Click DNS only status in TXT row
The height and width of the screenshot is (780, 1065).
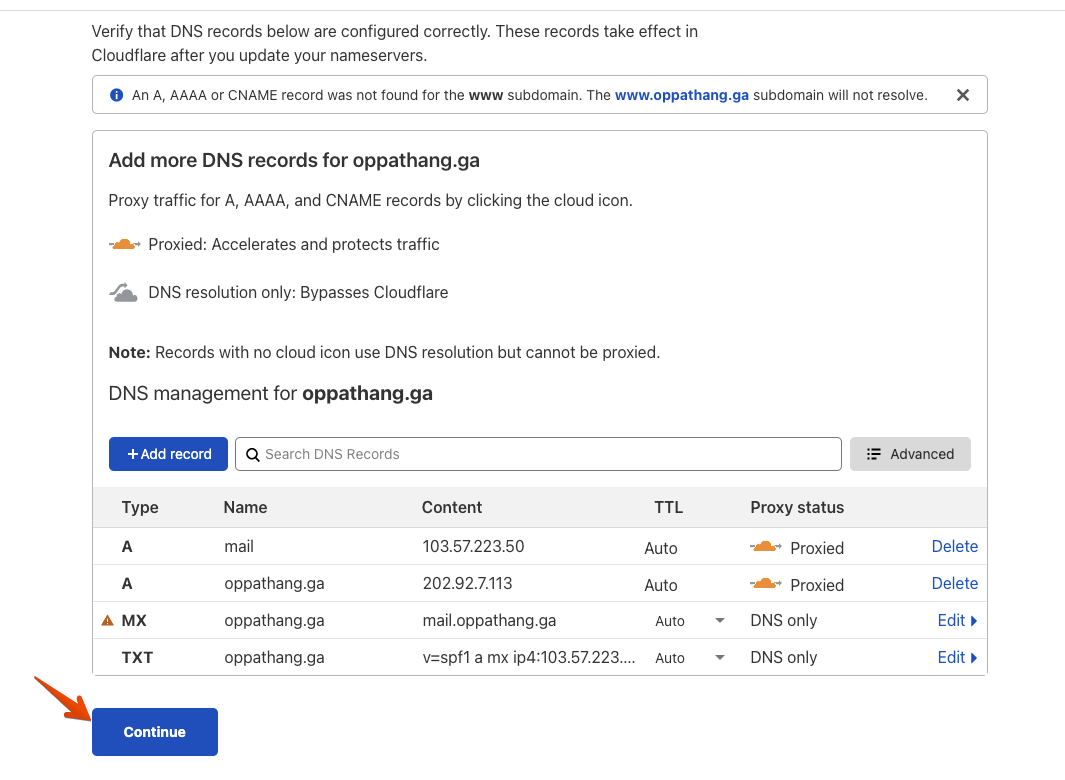pos(783,657)
